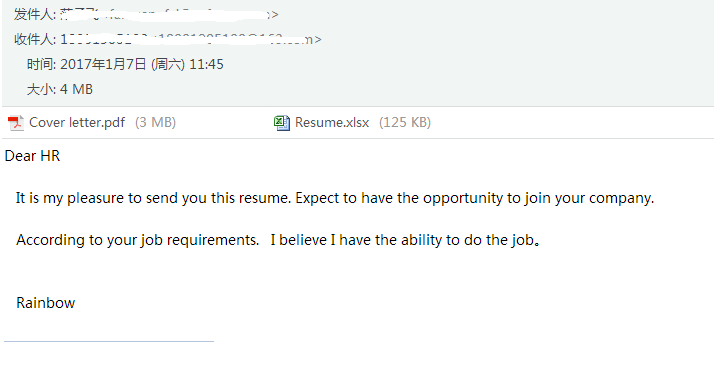Click the 11:45 time value
Viewport: 714px width, 380px height.
pyautogui.click(x=206, y=64)
